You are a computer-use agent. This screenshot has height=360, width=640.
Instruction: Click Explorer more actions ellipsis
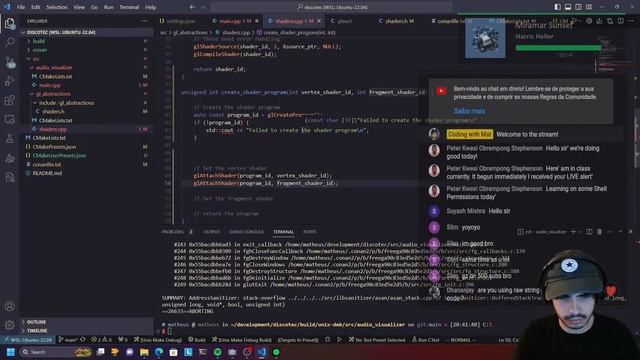[x=144, y=21]
